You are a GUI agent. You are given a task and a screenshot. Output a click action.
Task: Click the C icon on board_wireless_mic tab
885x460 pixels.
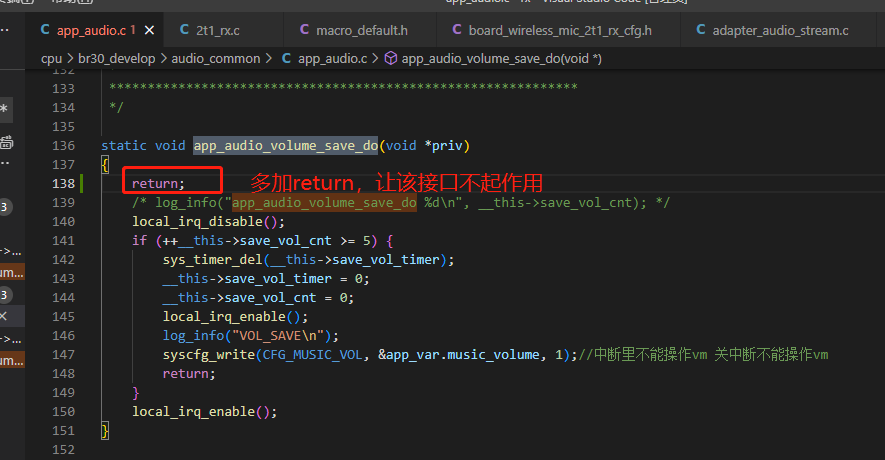click(457, 29)
